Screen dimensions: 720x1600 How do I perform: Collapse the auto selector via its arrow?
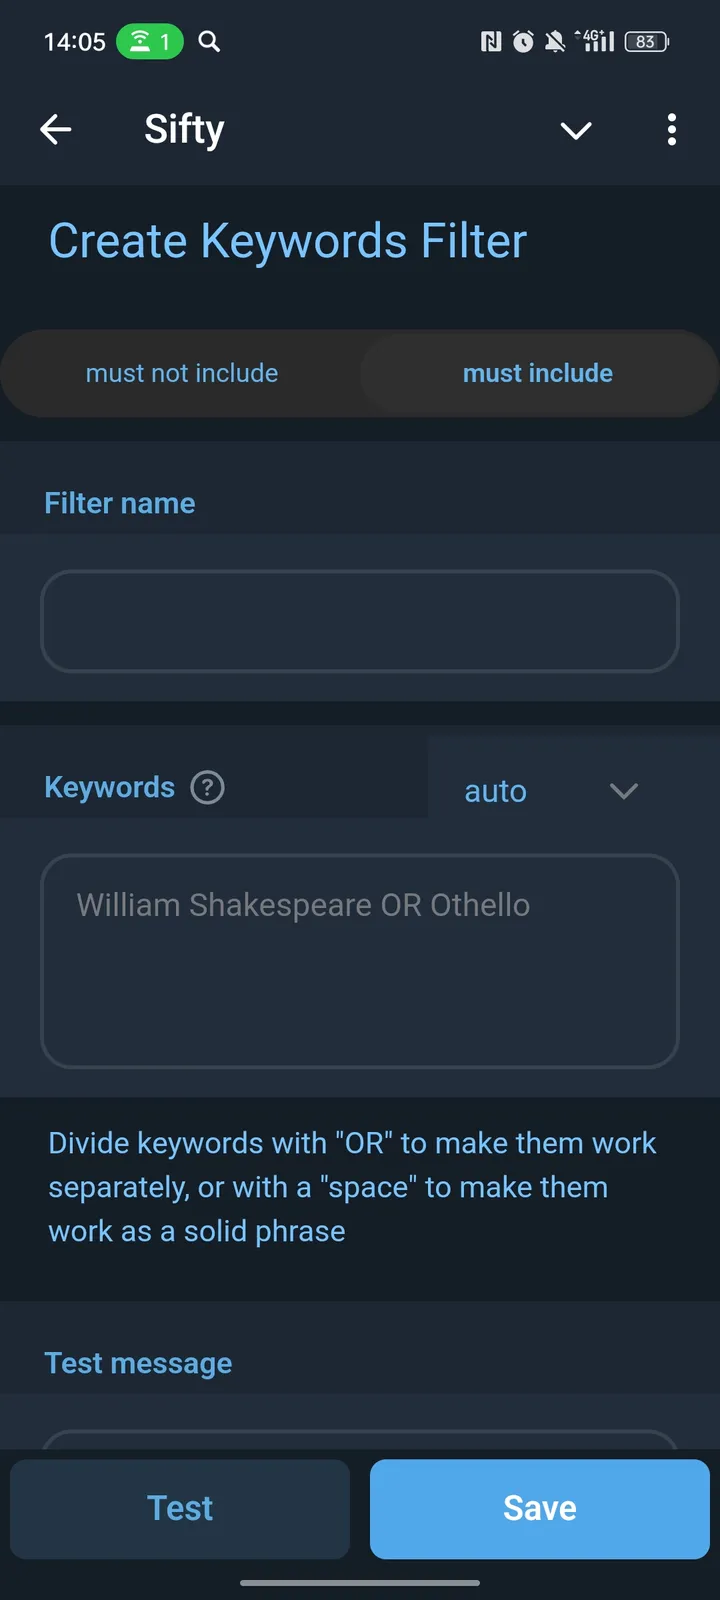[624, 791]
